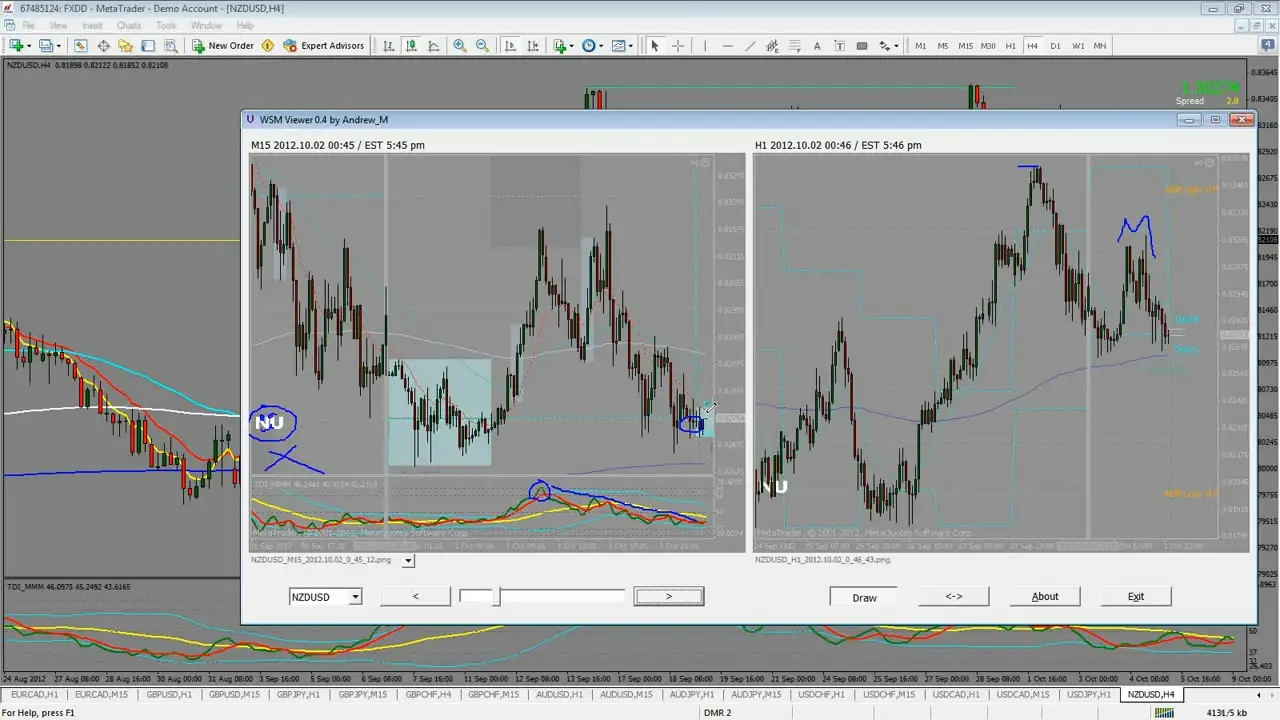Toggle the Terminal window icon
Image resolution: width=1280 pixels, height=720 pixels.
pyautogui.click(x=148, y=46)
